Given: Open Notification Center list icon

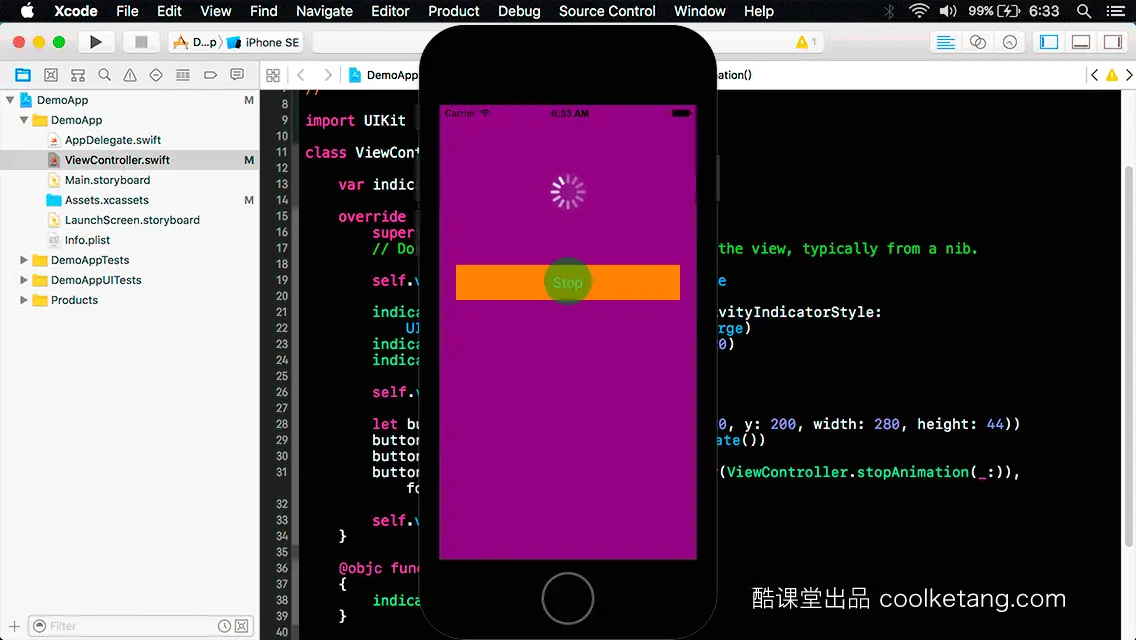Looking at the screenshot, I should (1116, 11).
